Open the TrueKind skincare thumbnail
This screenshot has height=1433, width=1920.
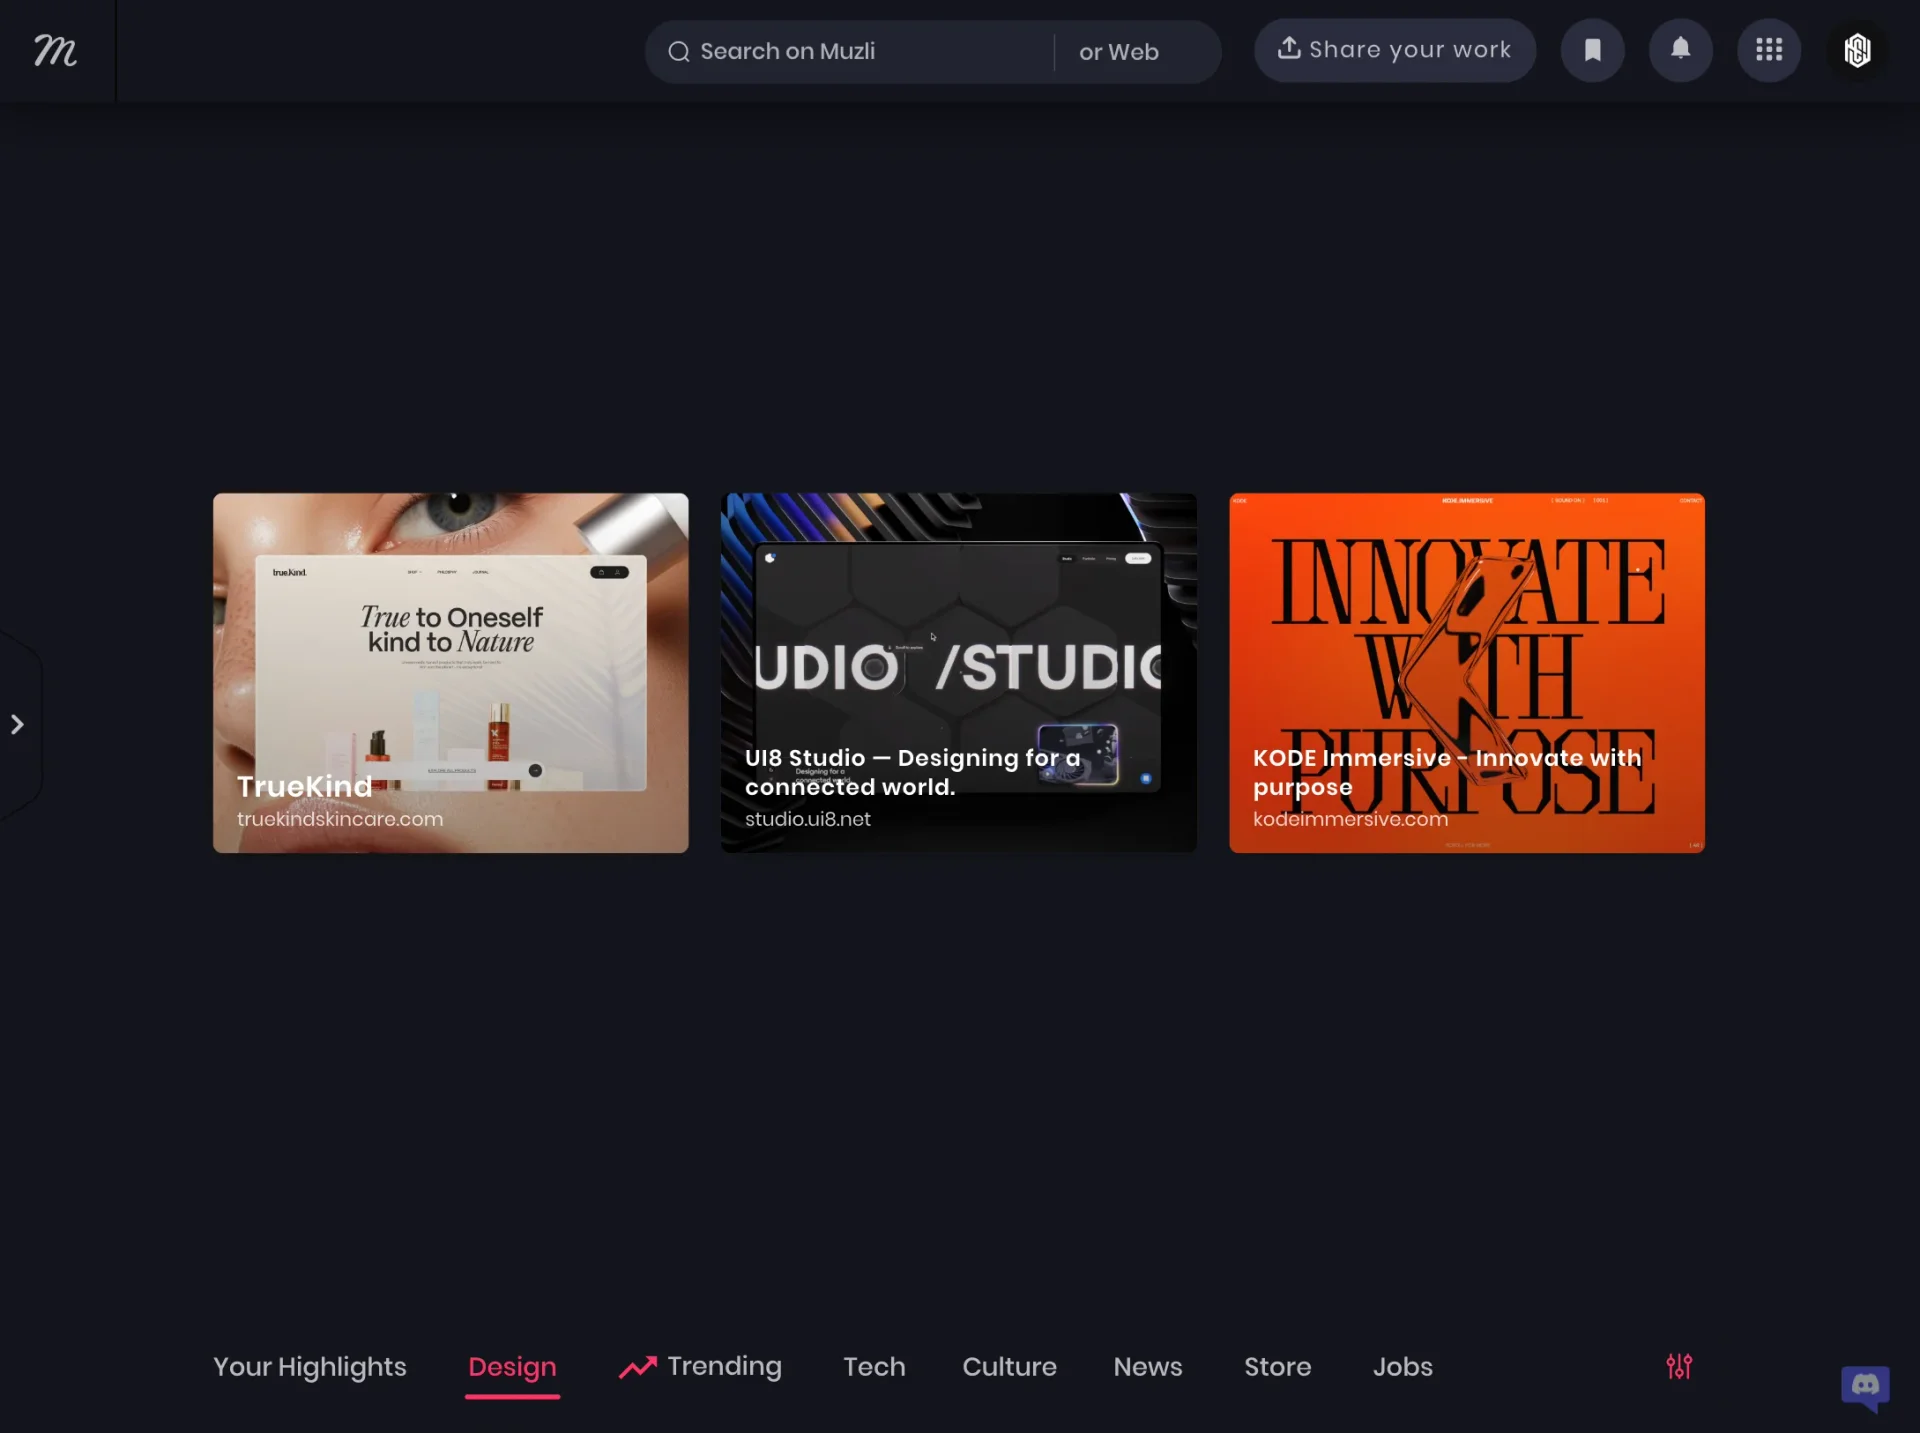(450, 672)
